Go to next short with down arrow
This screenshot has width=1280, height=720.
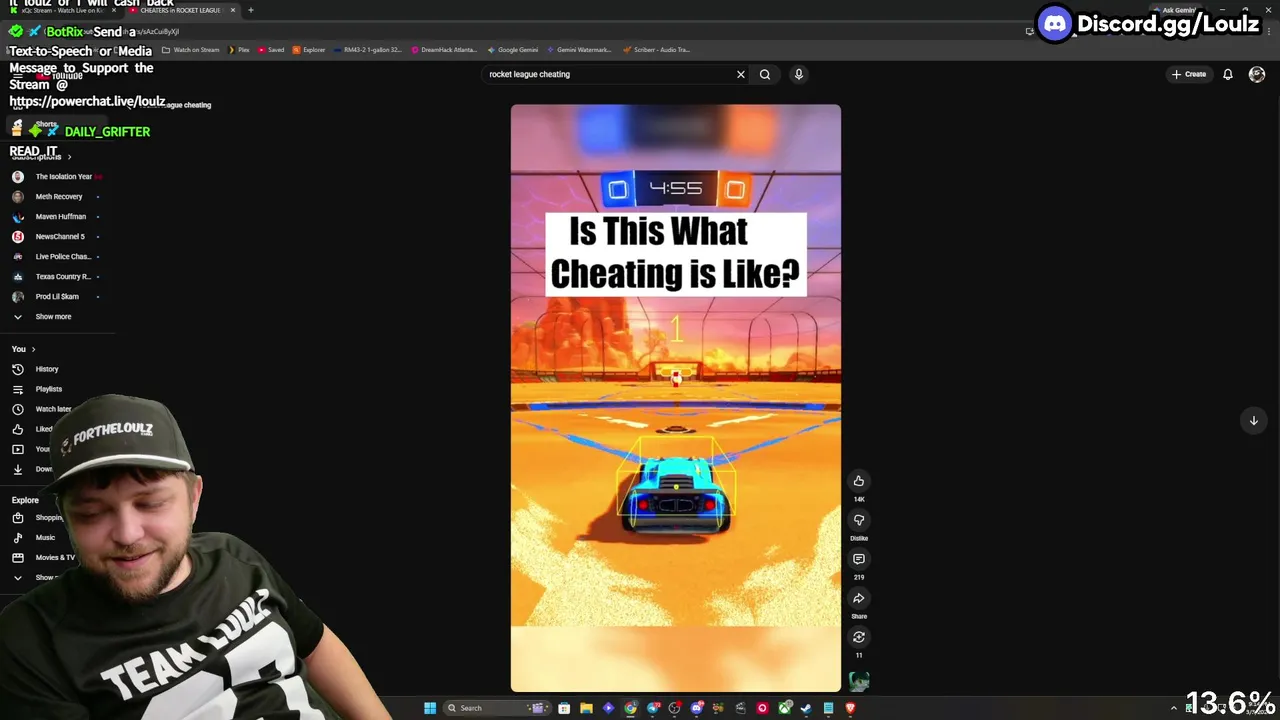[x=1253, y=420]
